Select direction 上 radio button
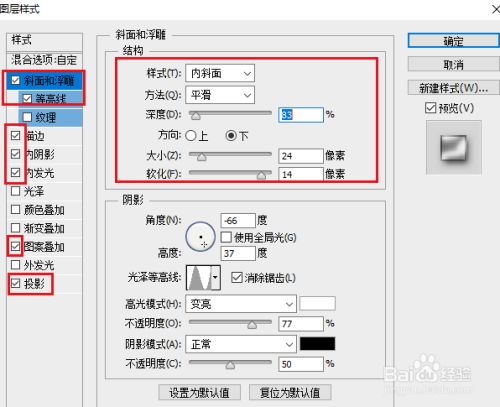Viewport: 500px width, 407px height. click(191, 136)
